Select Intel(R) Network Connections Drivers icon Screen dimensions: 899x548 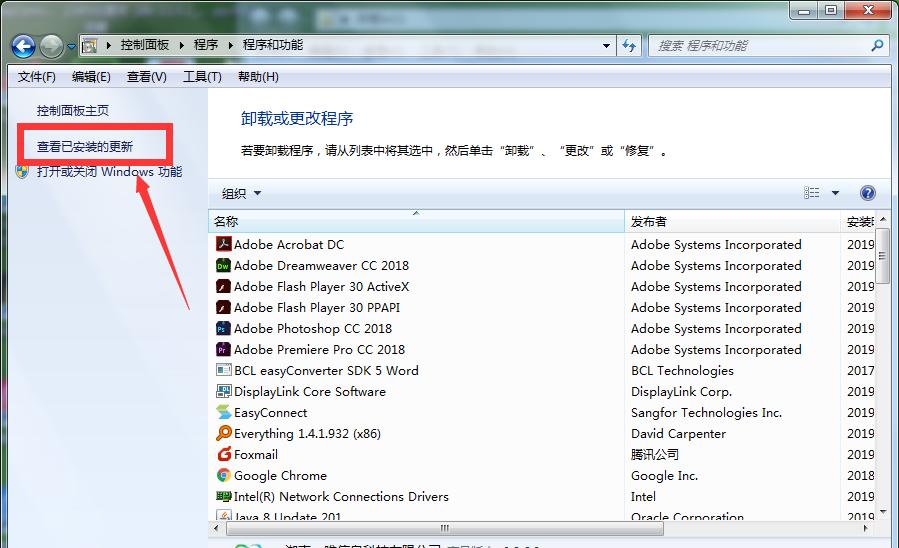(224, 496)
